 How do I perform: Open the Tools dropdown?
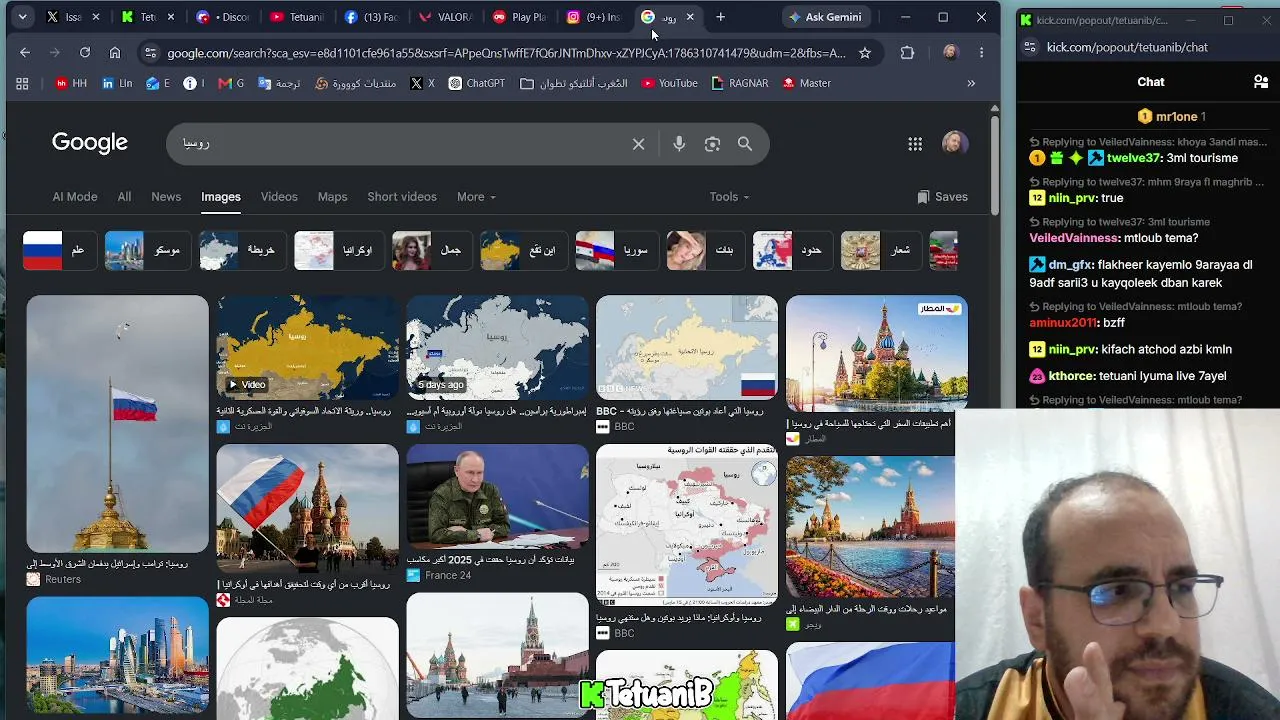(729, 197)
